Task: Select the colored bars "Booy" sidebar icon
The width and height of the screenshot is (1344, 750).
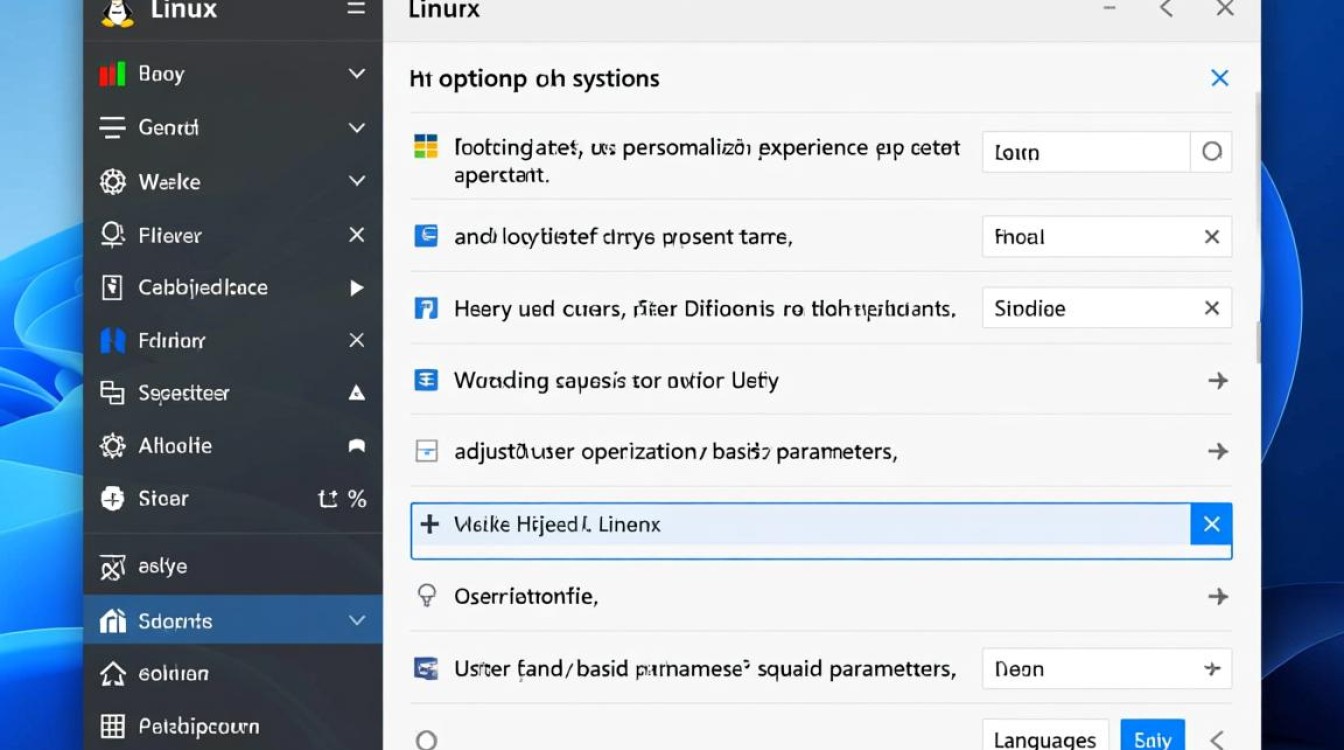Action: [x=112, y=73]
